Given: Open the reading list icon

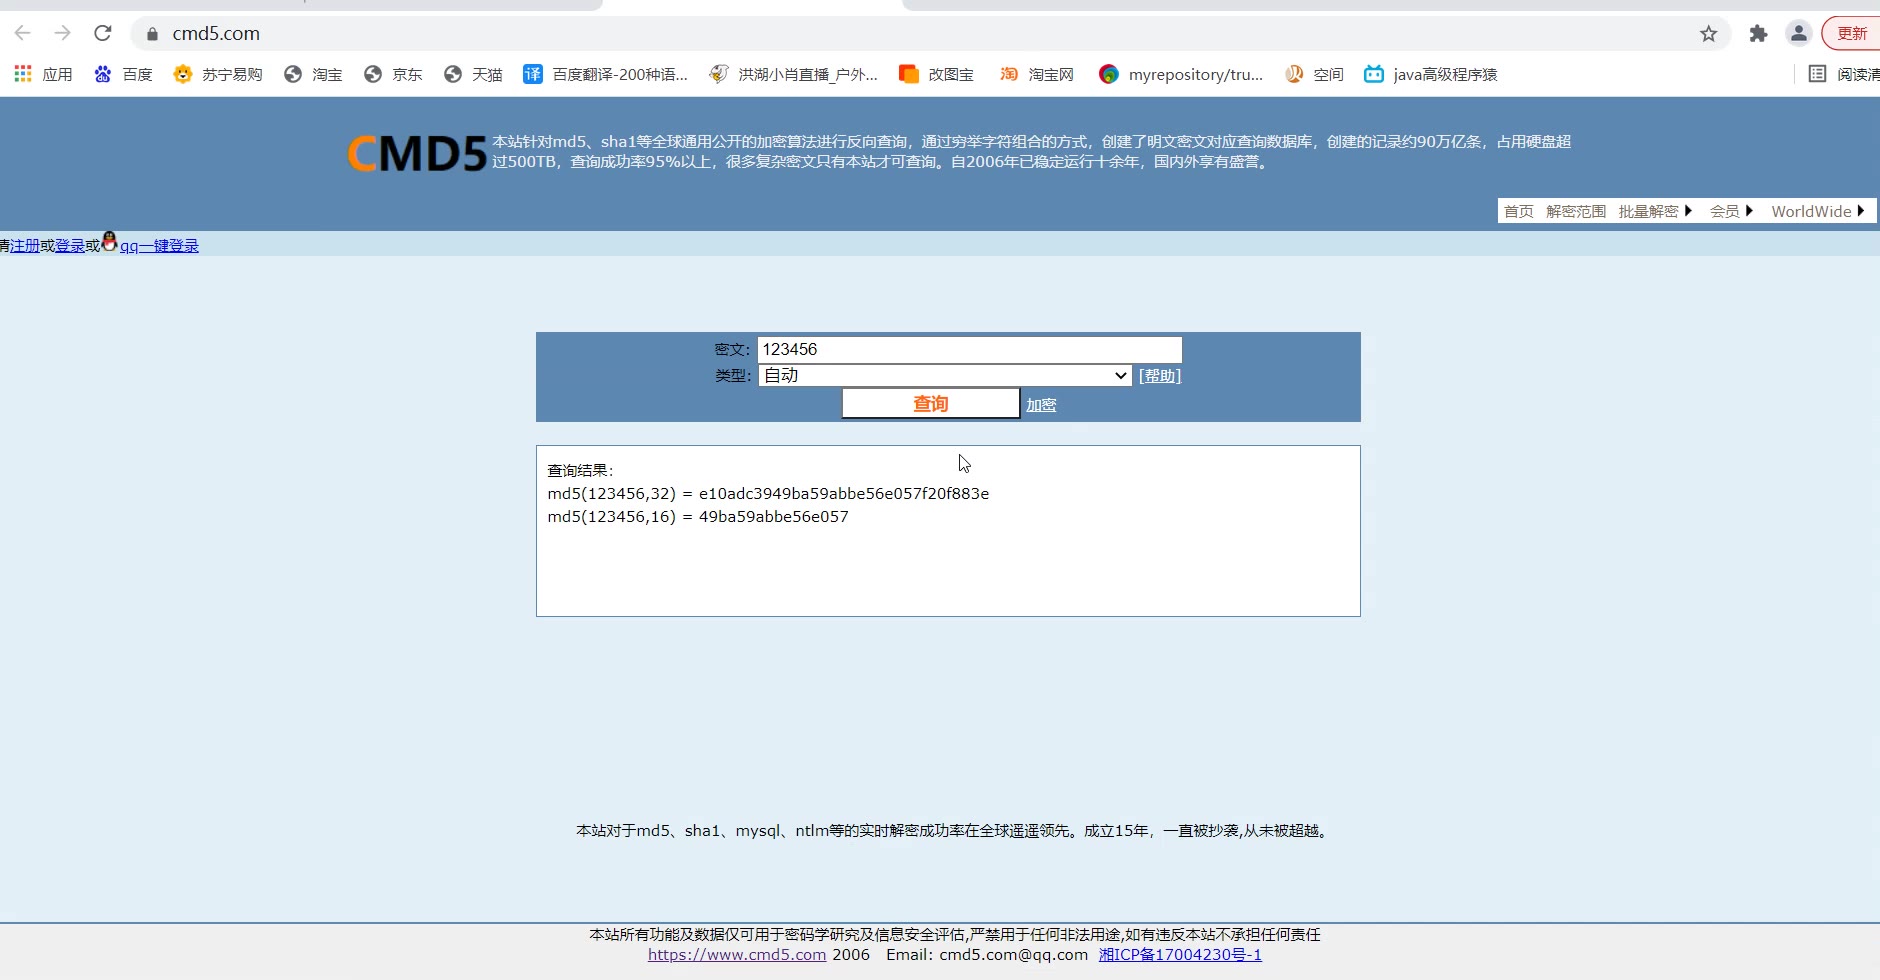Looking at the screenshot, I should [1817, 74].
